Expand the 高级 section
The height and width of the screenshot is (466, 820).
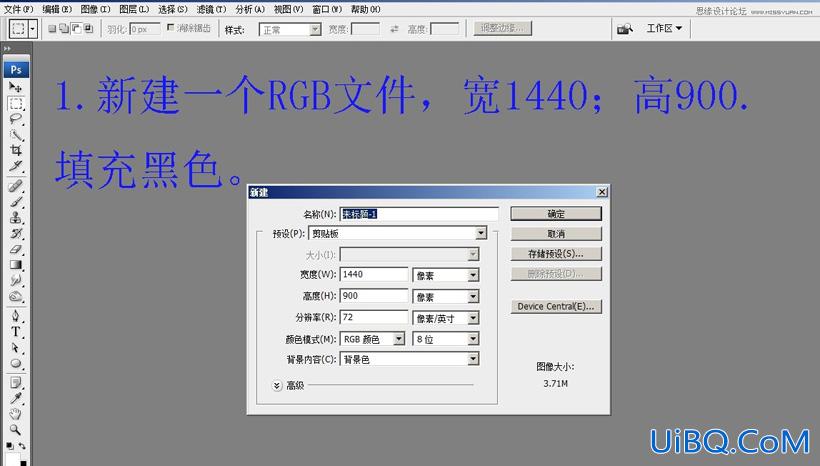[x=277, y=386]
